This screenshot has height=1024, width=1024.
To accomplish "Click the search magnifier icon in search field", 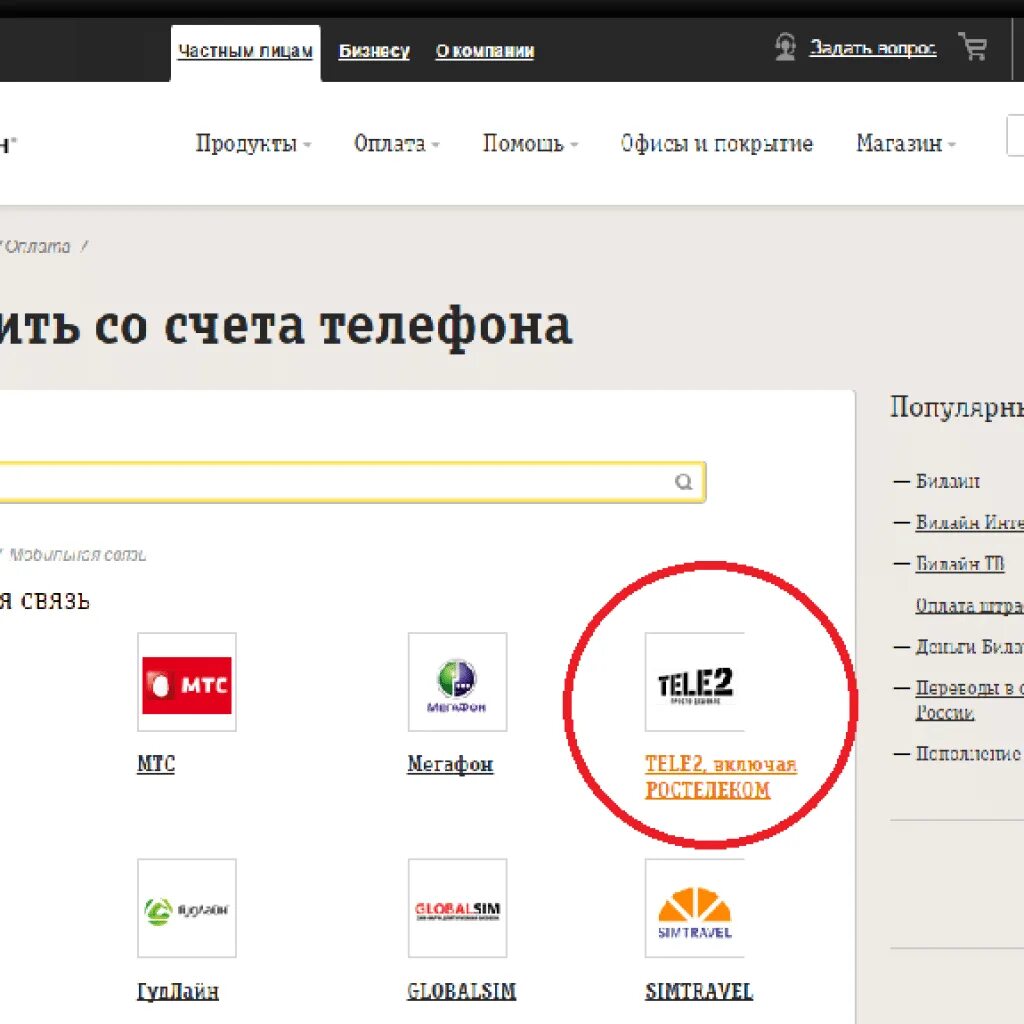I will coord(684,482).
